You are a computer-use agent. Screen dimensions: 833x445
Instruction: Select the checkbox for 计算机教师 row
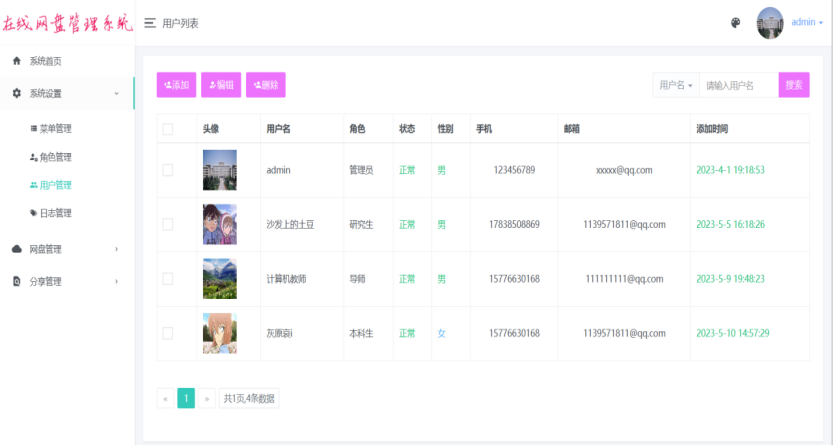click(x=168, y=279)
